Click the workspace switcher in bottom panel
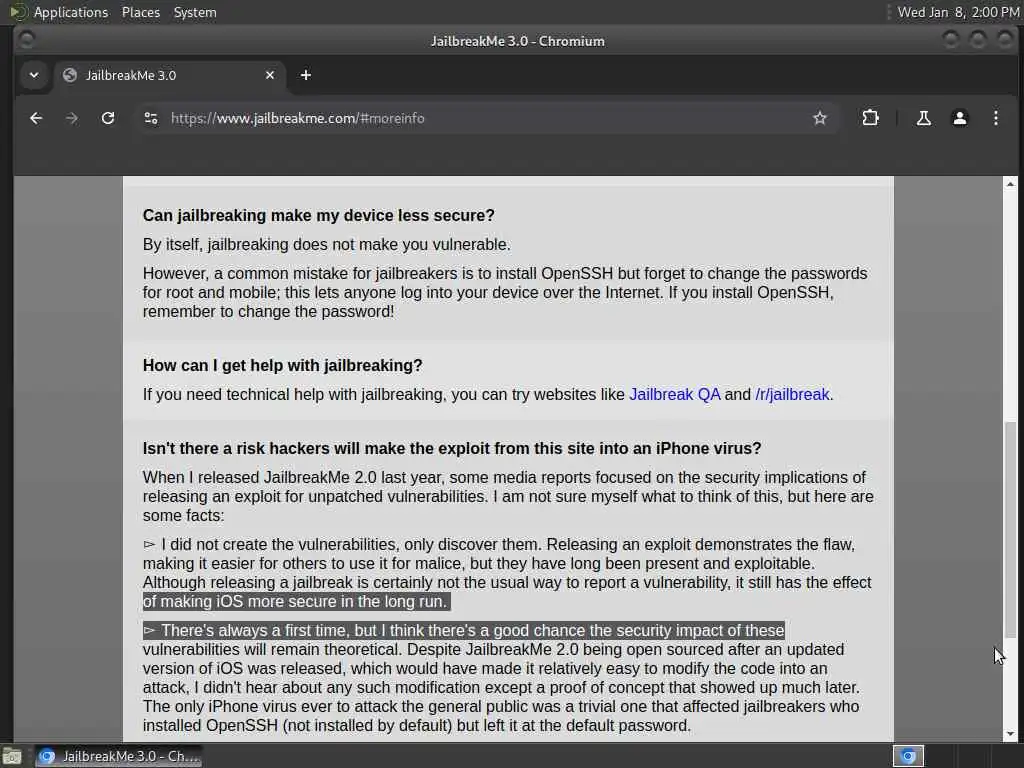The image size is (1024, 768). (908, 756)
